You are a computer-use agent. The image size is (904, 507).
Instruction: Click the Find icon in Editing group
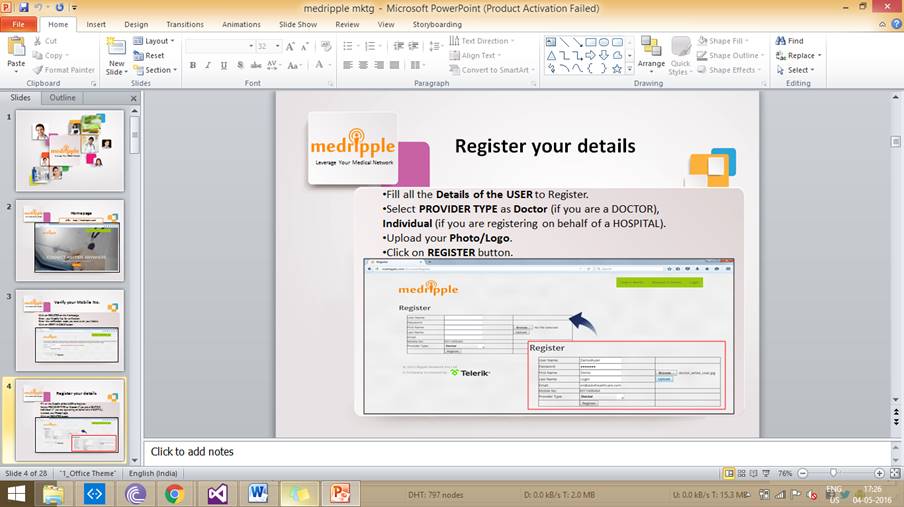pyautogui.click(x=789, y=41)
